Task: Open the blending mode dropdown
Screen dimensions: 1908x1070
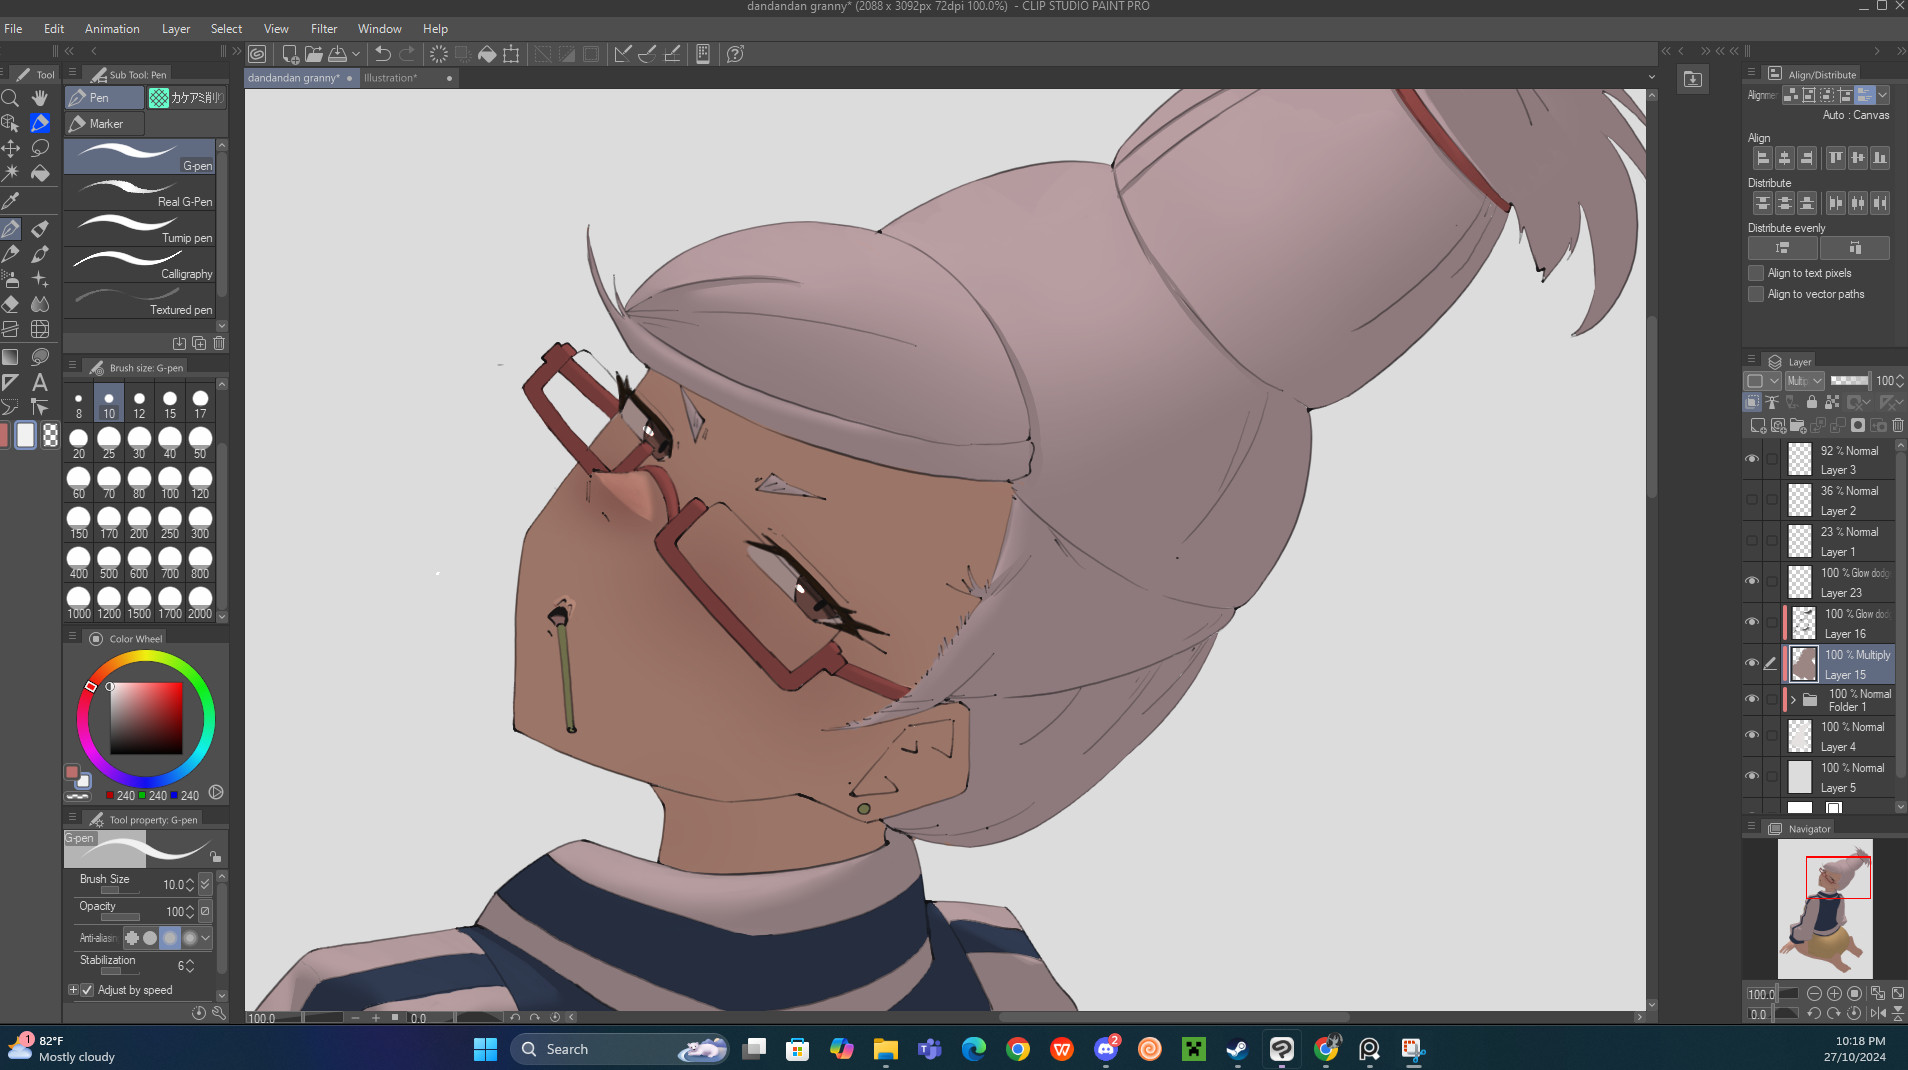Action: tap(1805, 381)
